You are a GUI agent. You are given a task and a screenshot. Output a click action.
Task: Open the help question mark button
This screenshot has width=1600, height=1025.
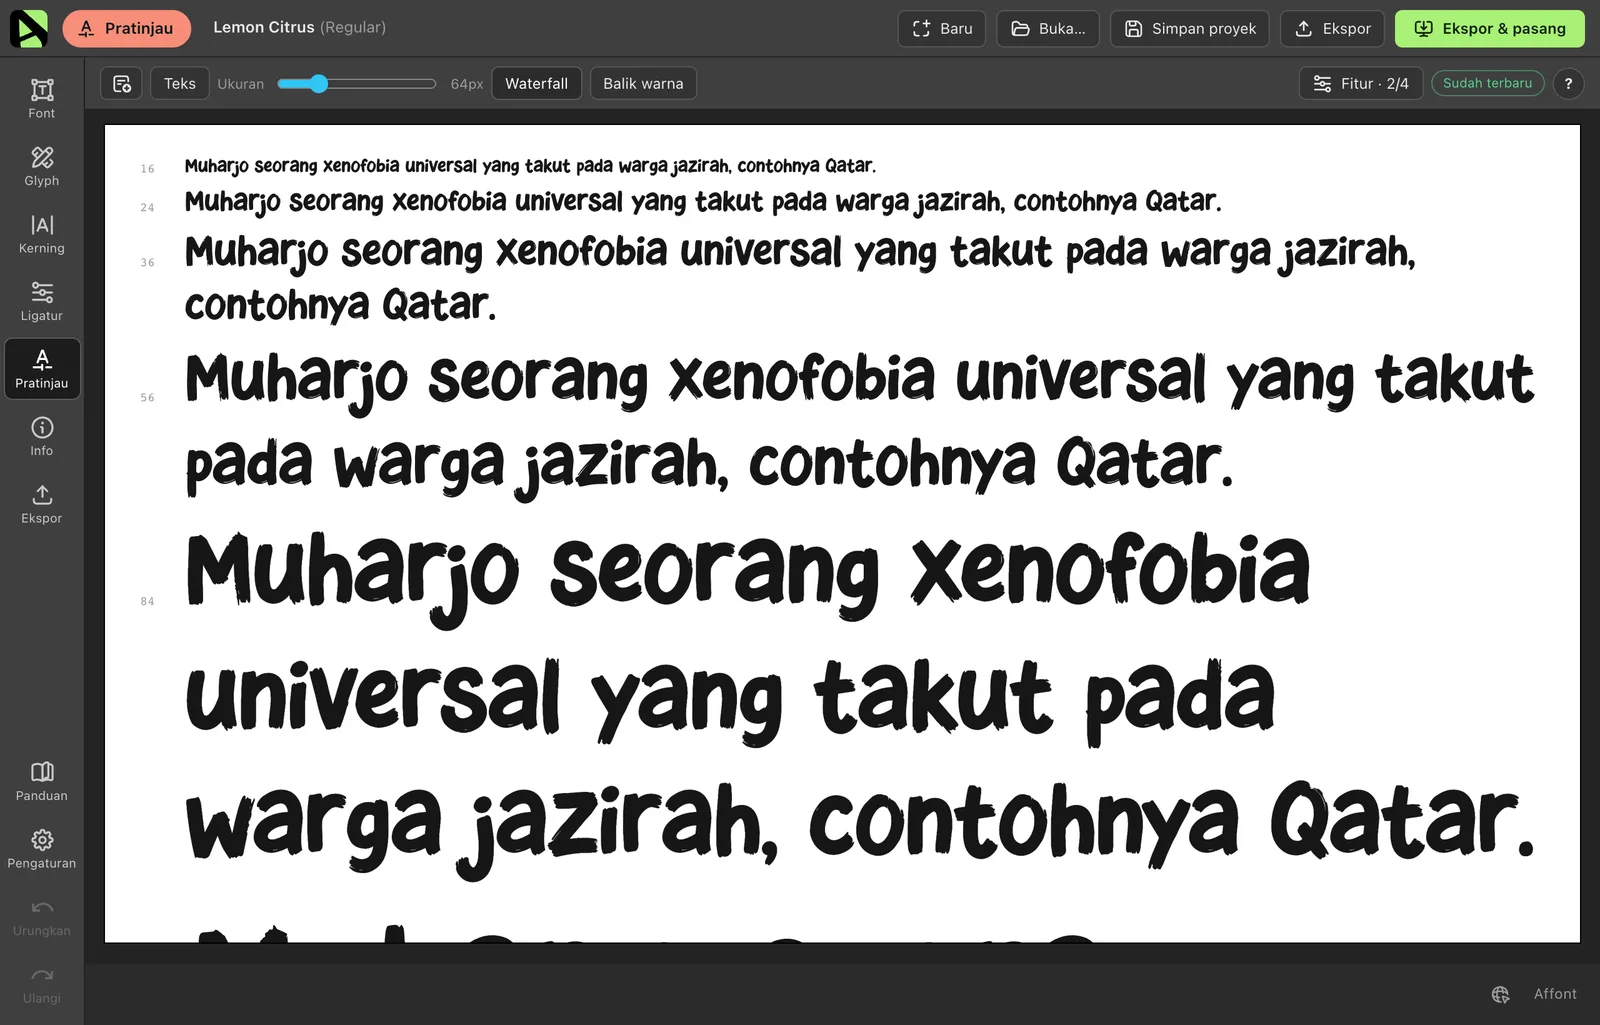click(x=1568, y=84)
